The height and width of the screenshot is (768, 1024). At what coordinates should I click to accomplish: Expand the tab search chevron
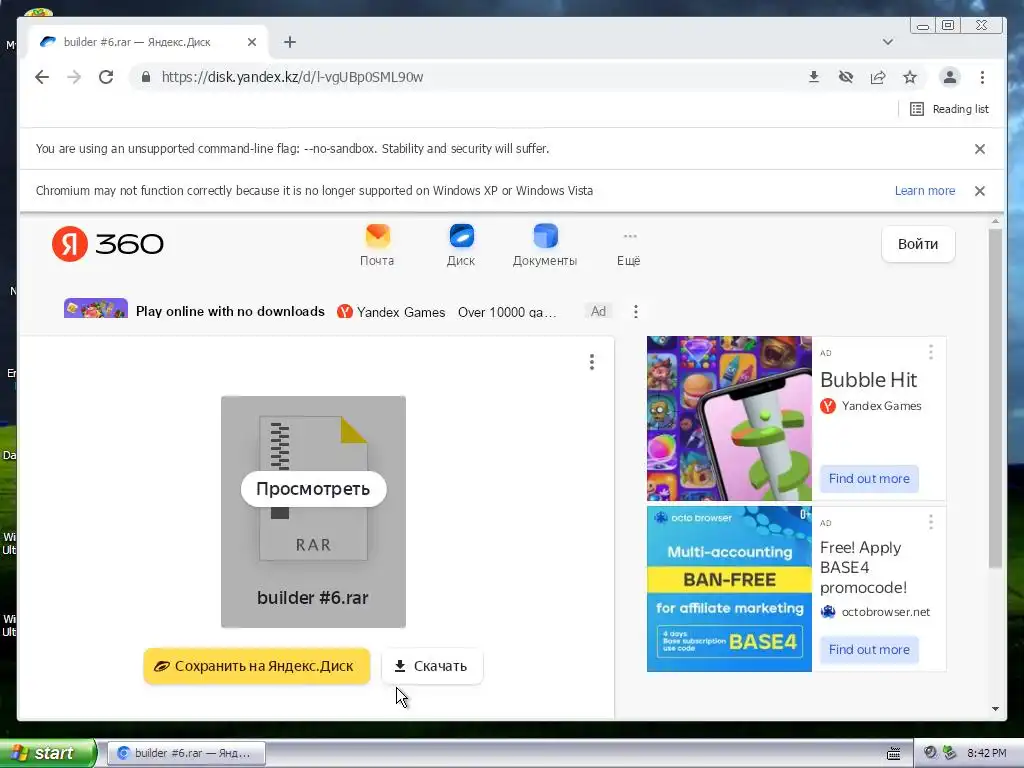click(x=888, y=42)
